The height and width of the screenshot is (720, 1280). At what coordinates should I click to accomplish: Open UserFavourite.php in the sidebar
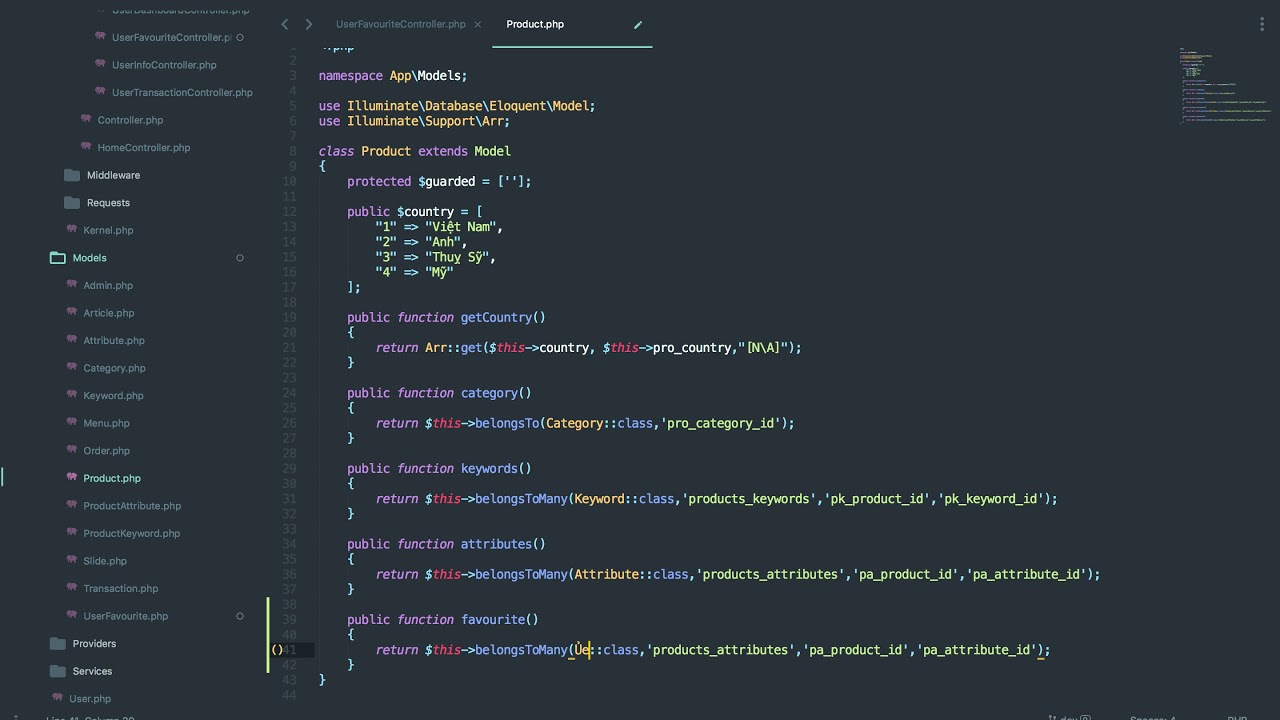pyautogui.click(x=126, y=616)
